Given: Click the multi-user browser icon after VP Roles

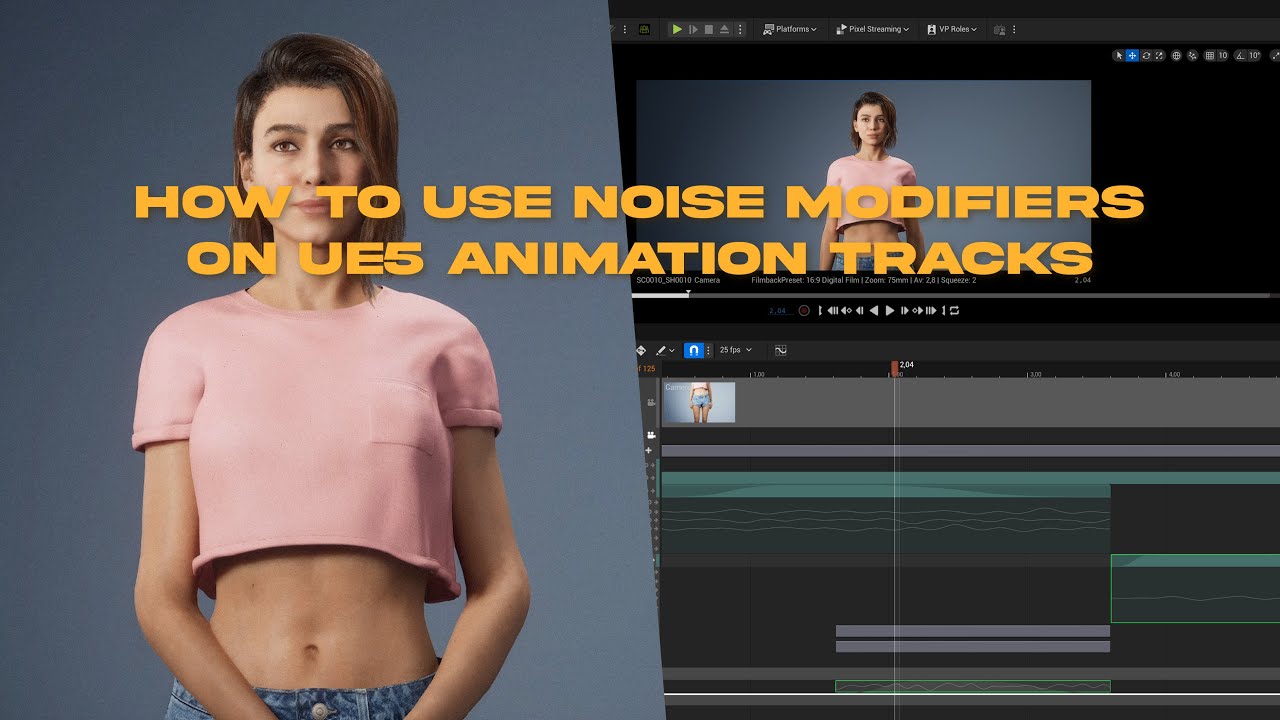Looking at the screenshot, I should pos(1000,29).
